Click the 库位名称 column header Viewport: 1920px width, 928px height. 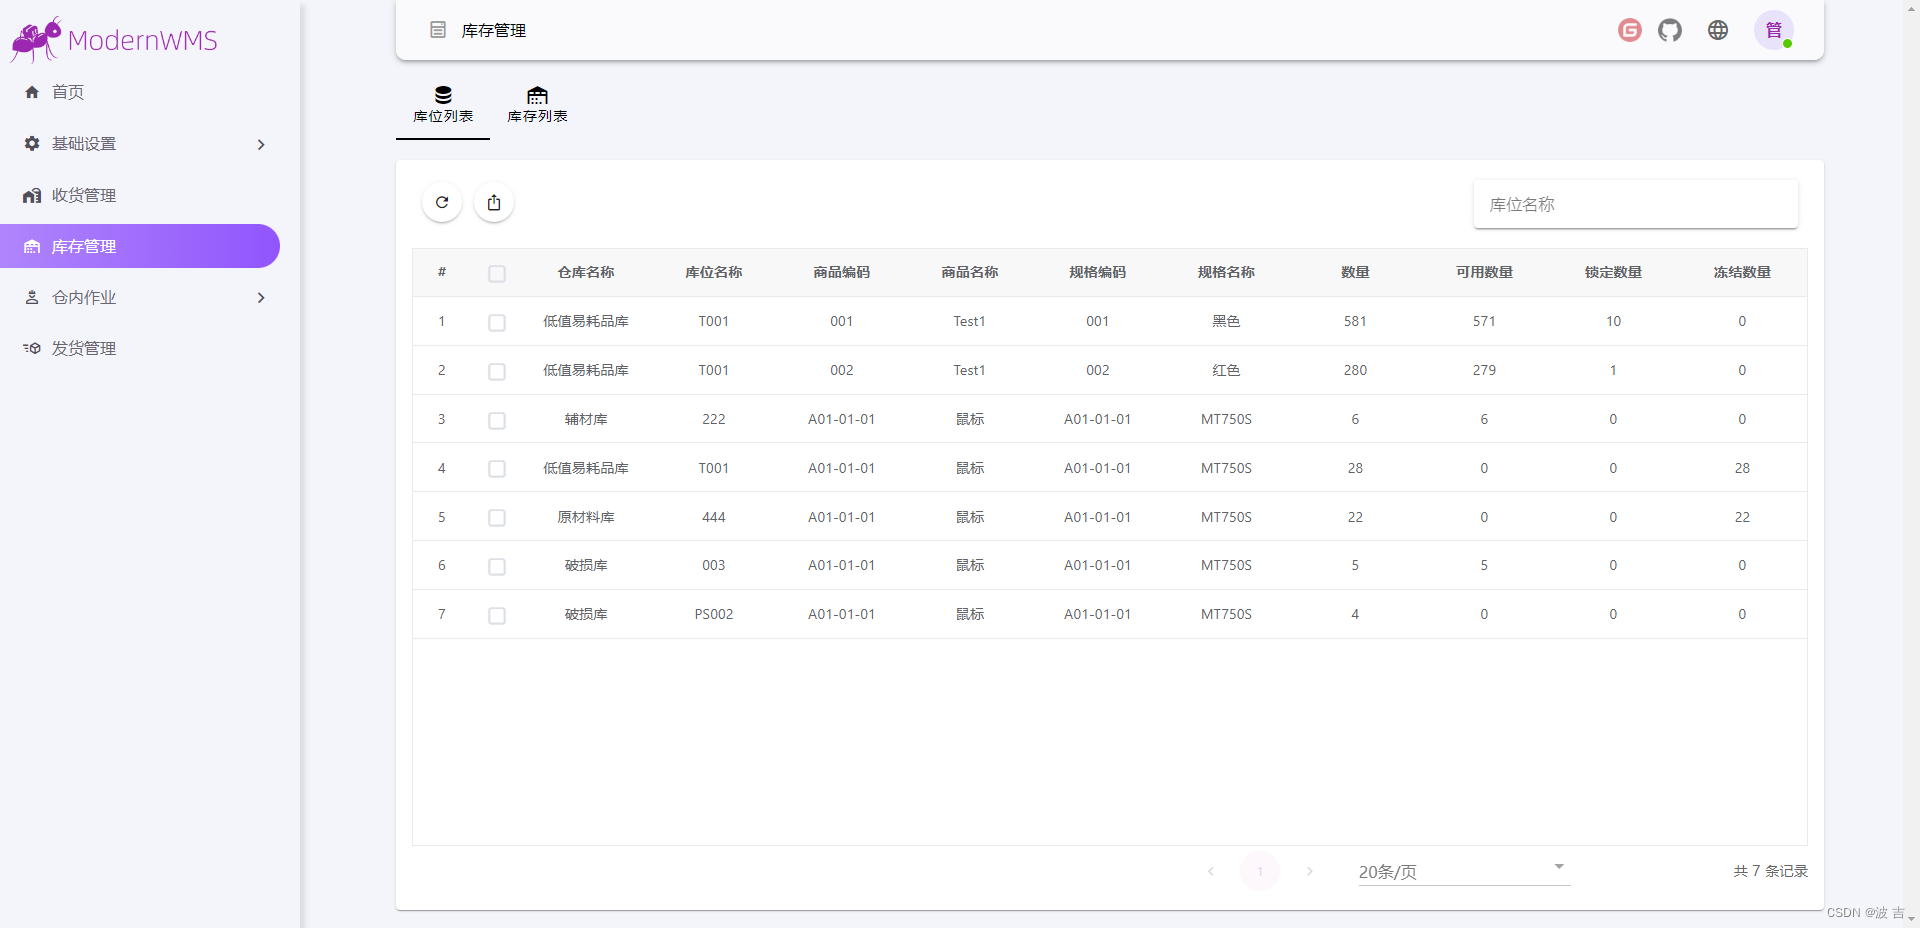(x=714, y=272)
